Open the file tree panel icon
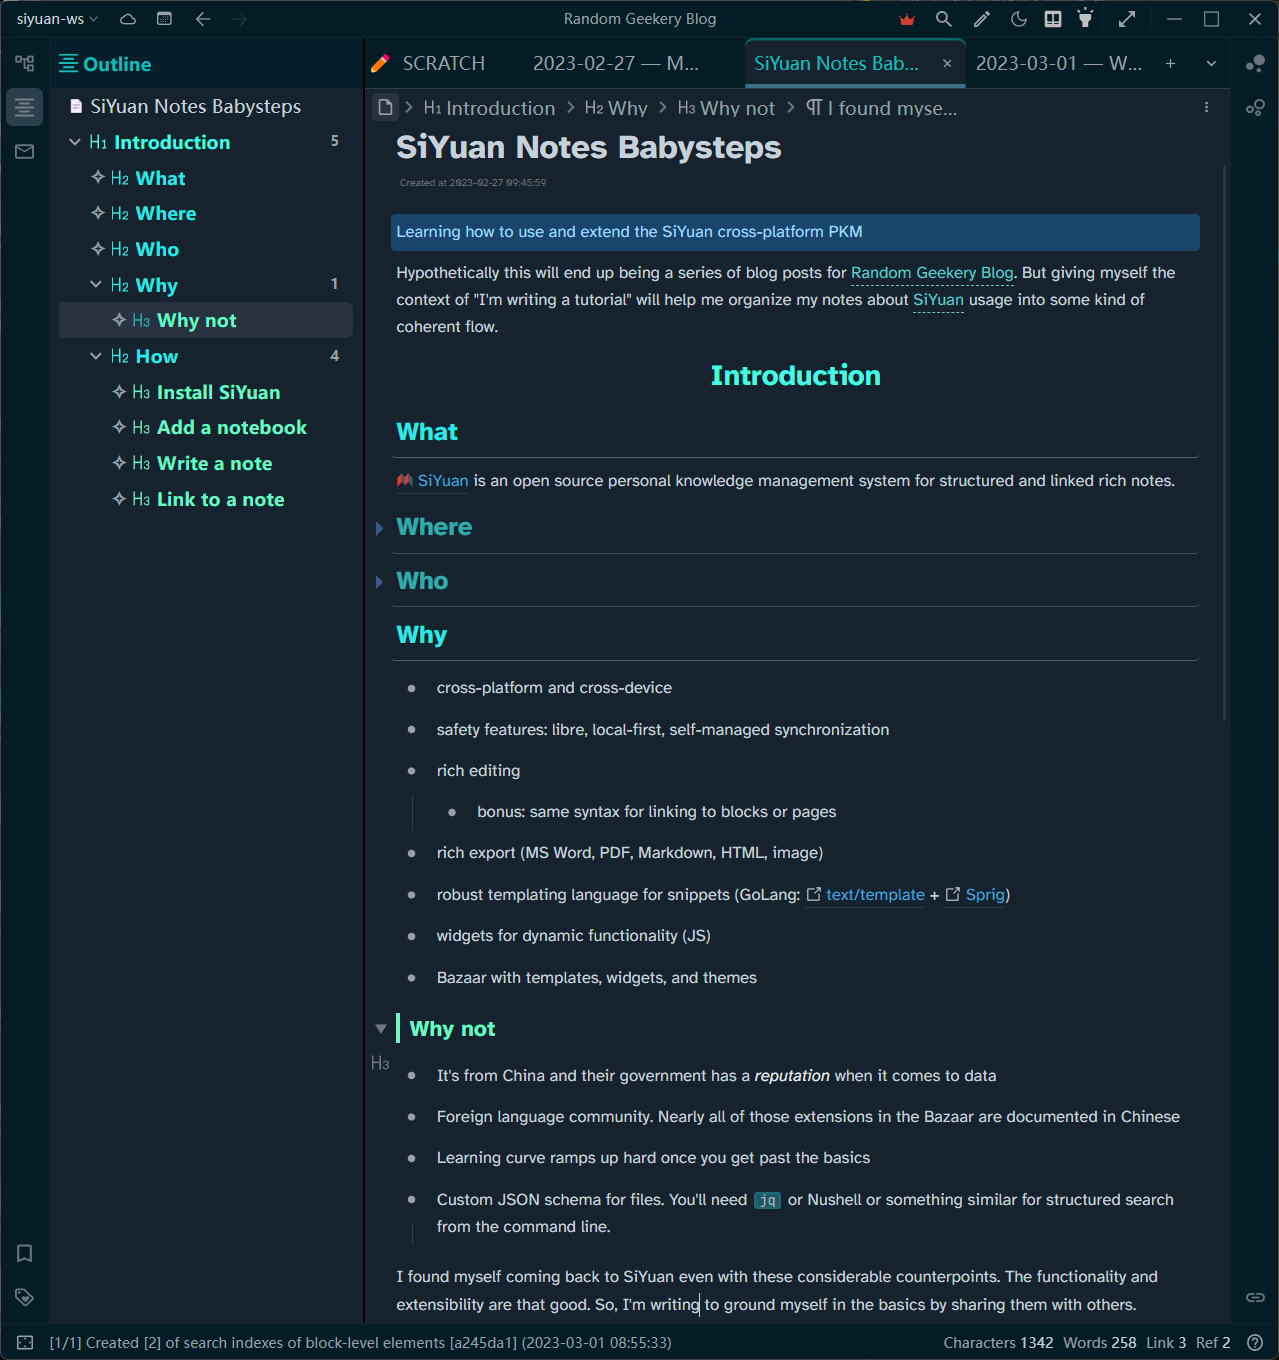The image size is (1279, 1360). point(25,64)
